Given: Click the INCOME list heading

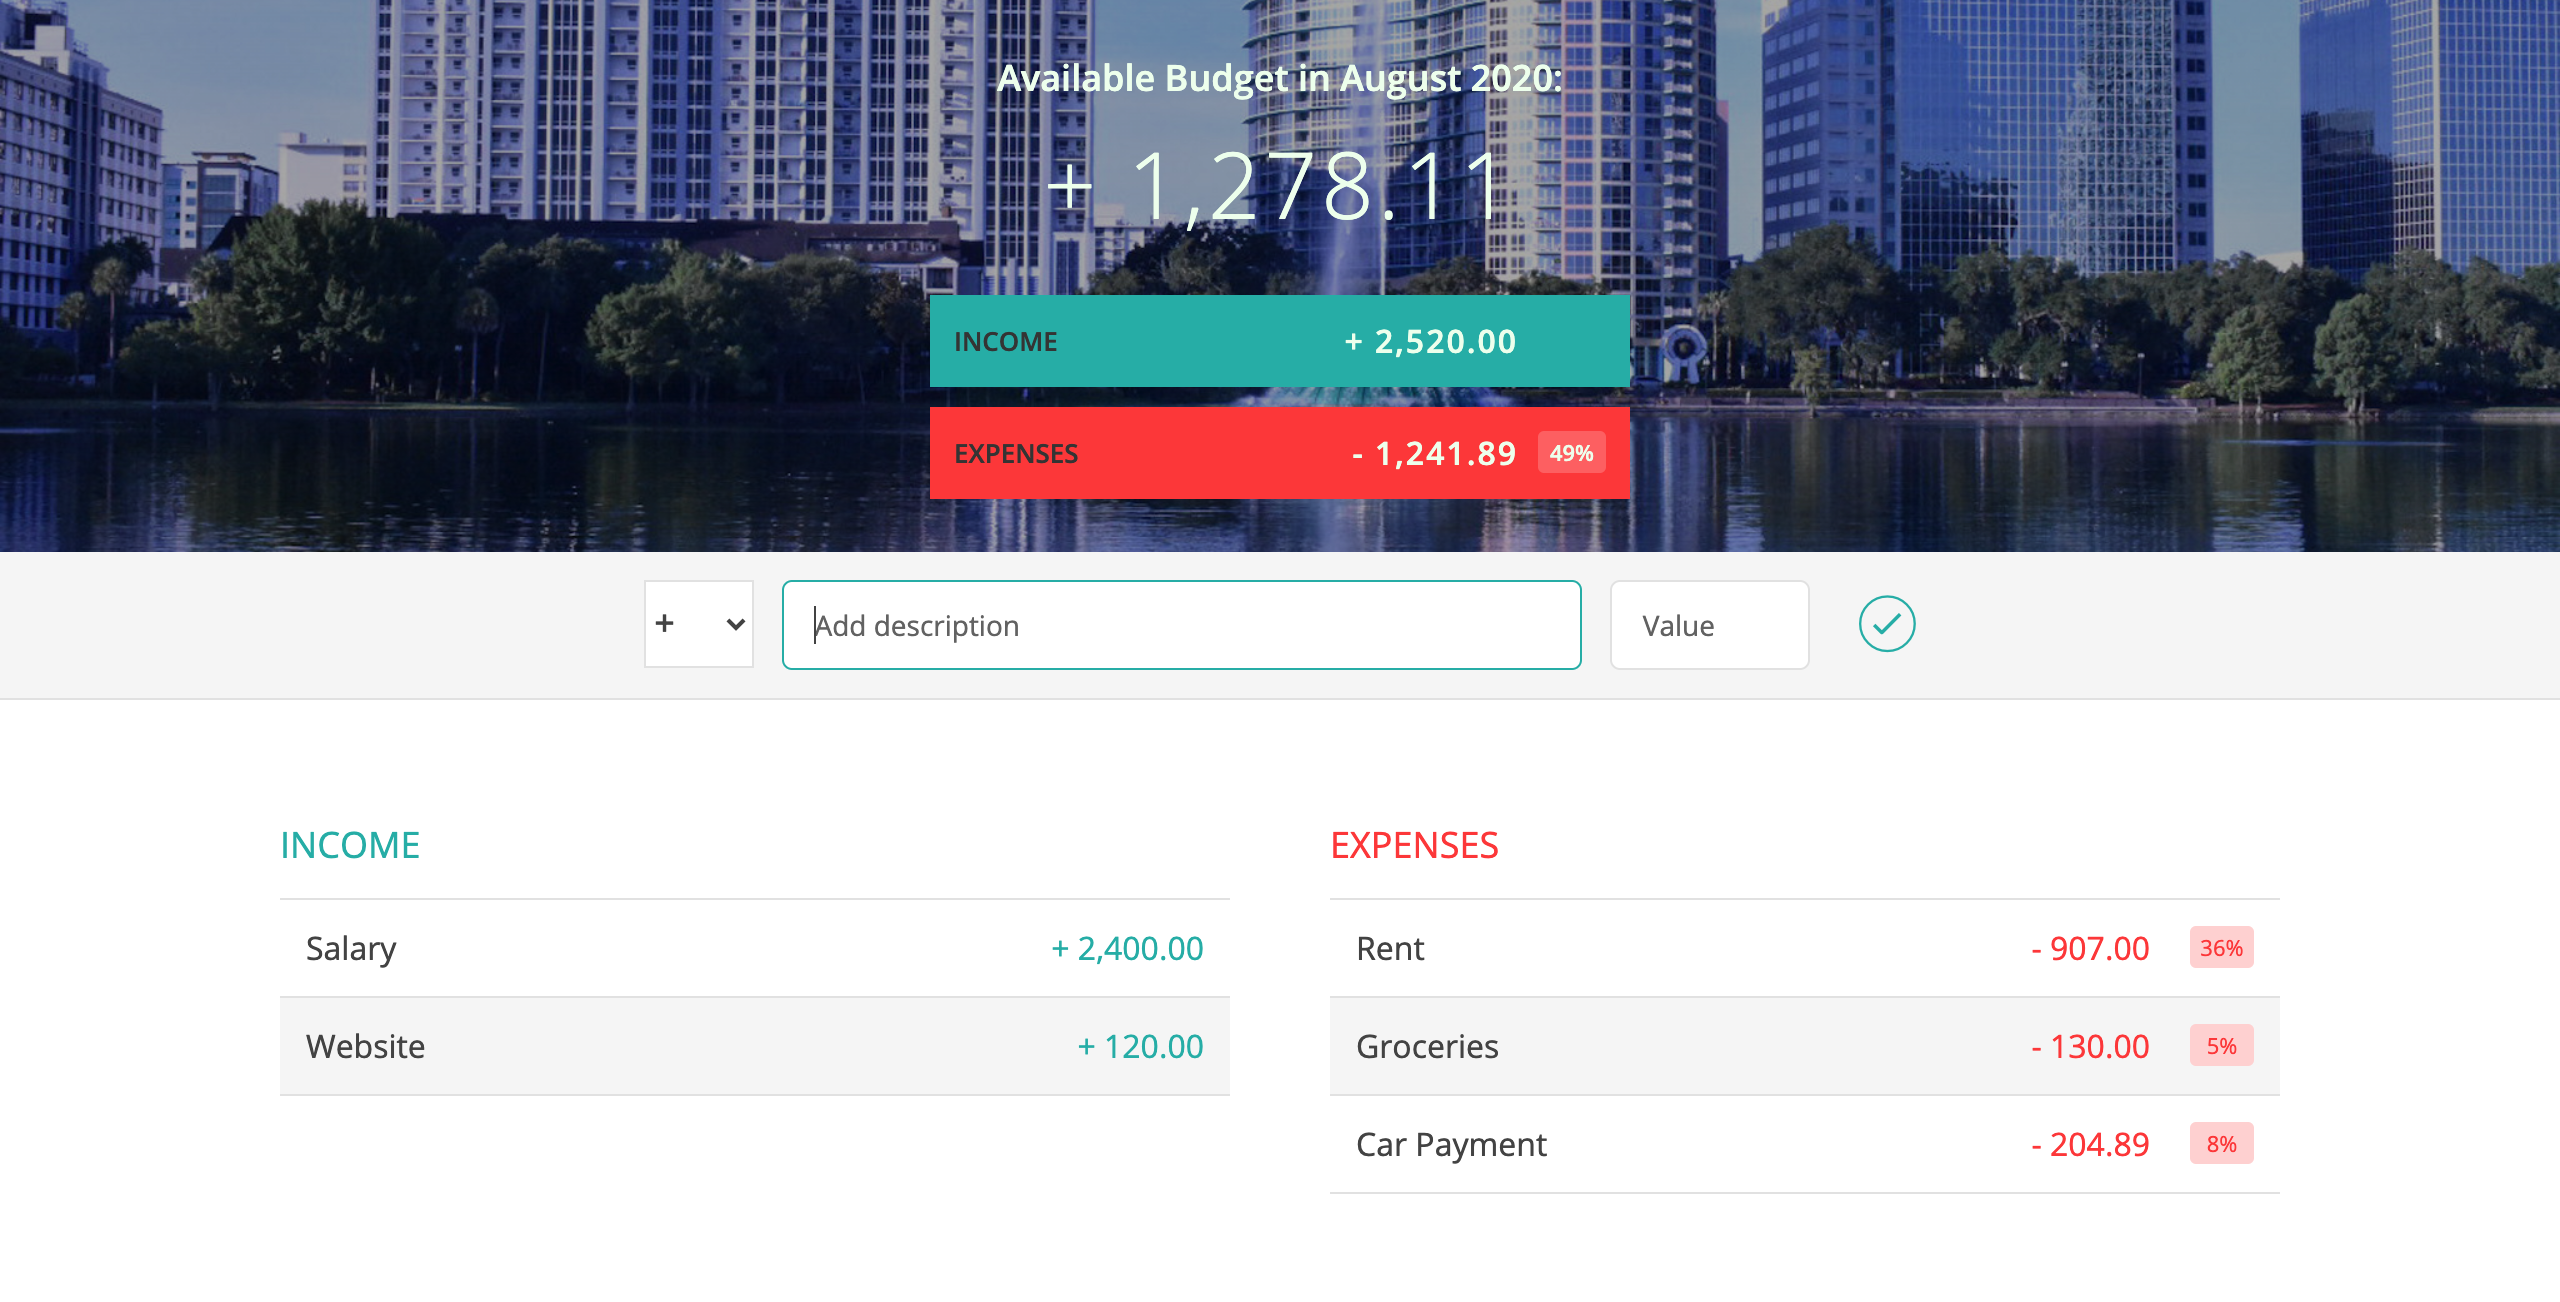Looking at the screenshot, I should tap(350, 845).
